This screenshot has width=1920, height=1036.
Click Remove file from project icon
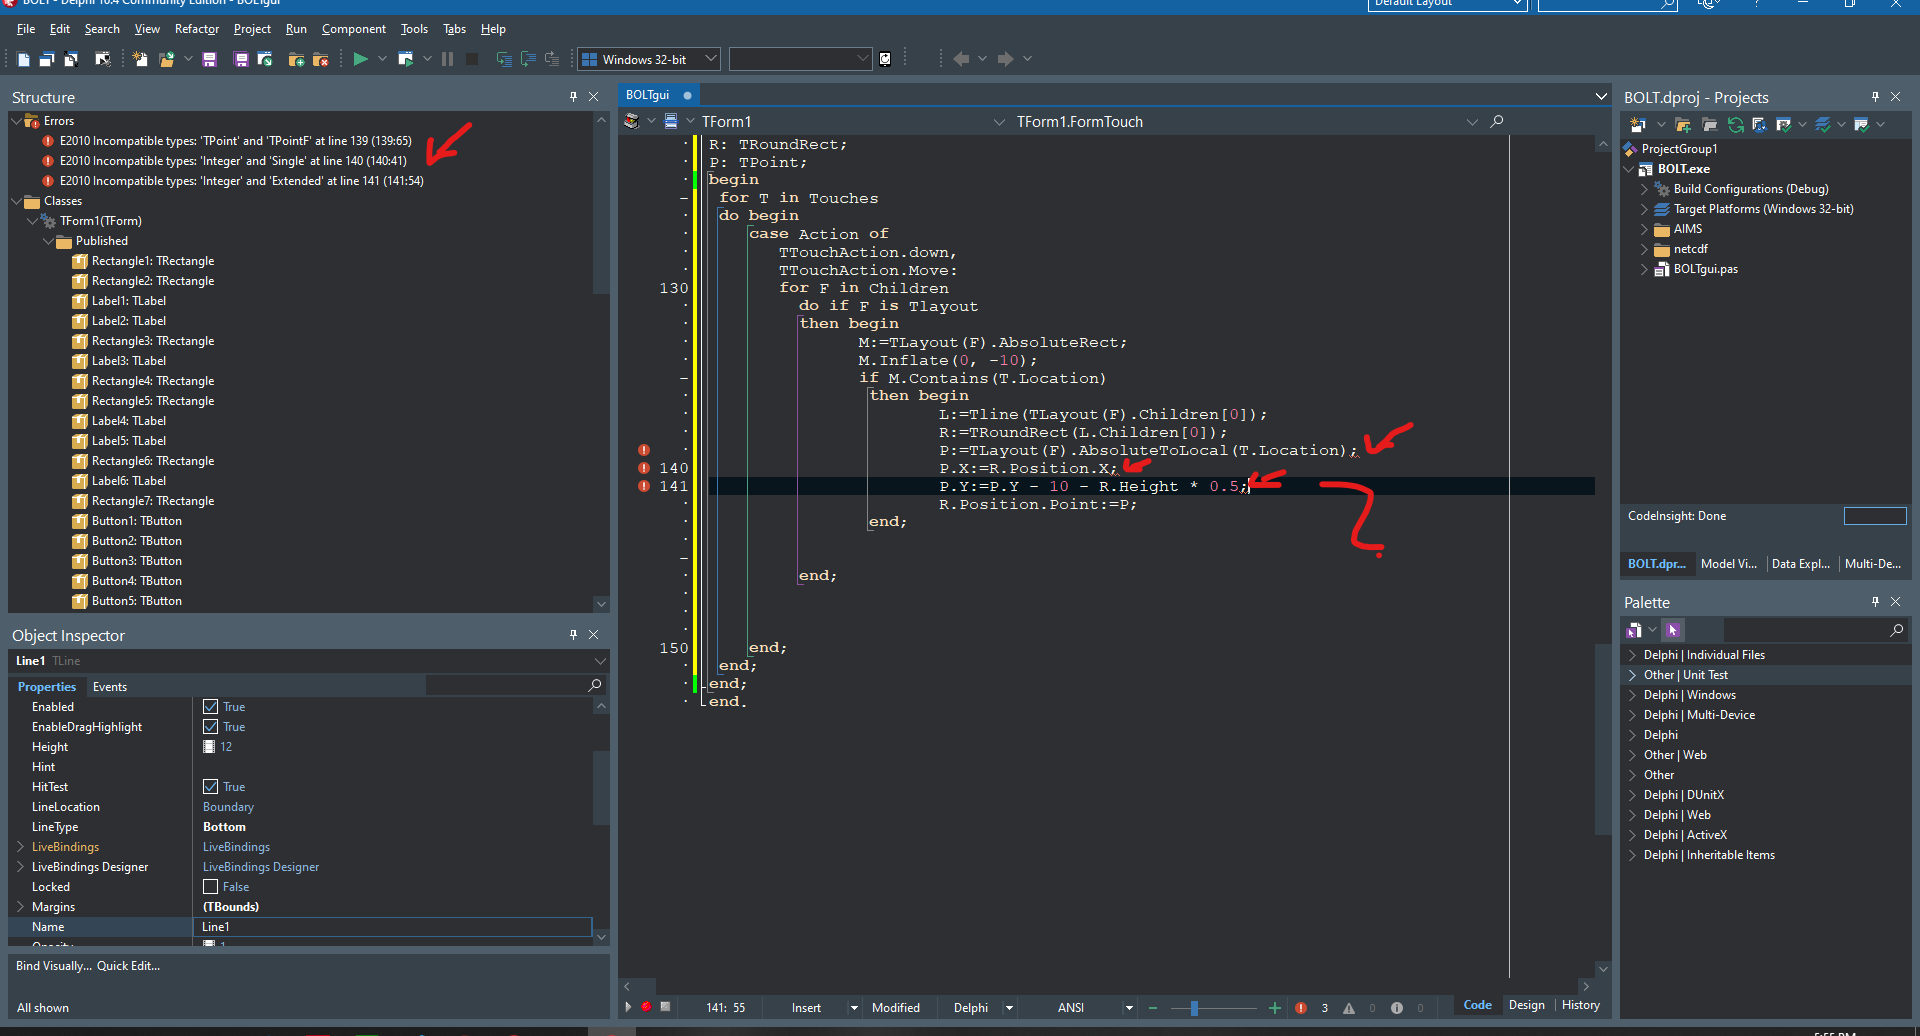[x=321, y=59]
